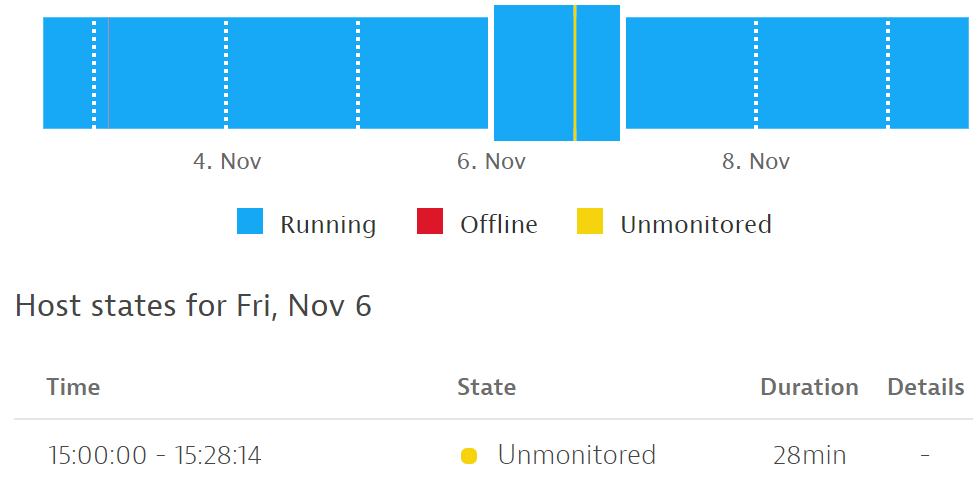Select the 15:00:00 - 15:28:14 time entry

point(155,456)
